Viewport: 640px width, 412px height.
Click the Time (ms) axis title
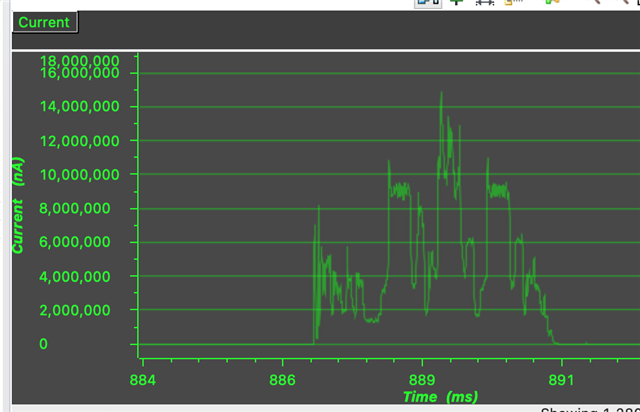[x=440, y=397]
